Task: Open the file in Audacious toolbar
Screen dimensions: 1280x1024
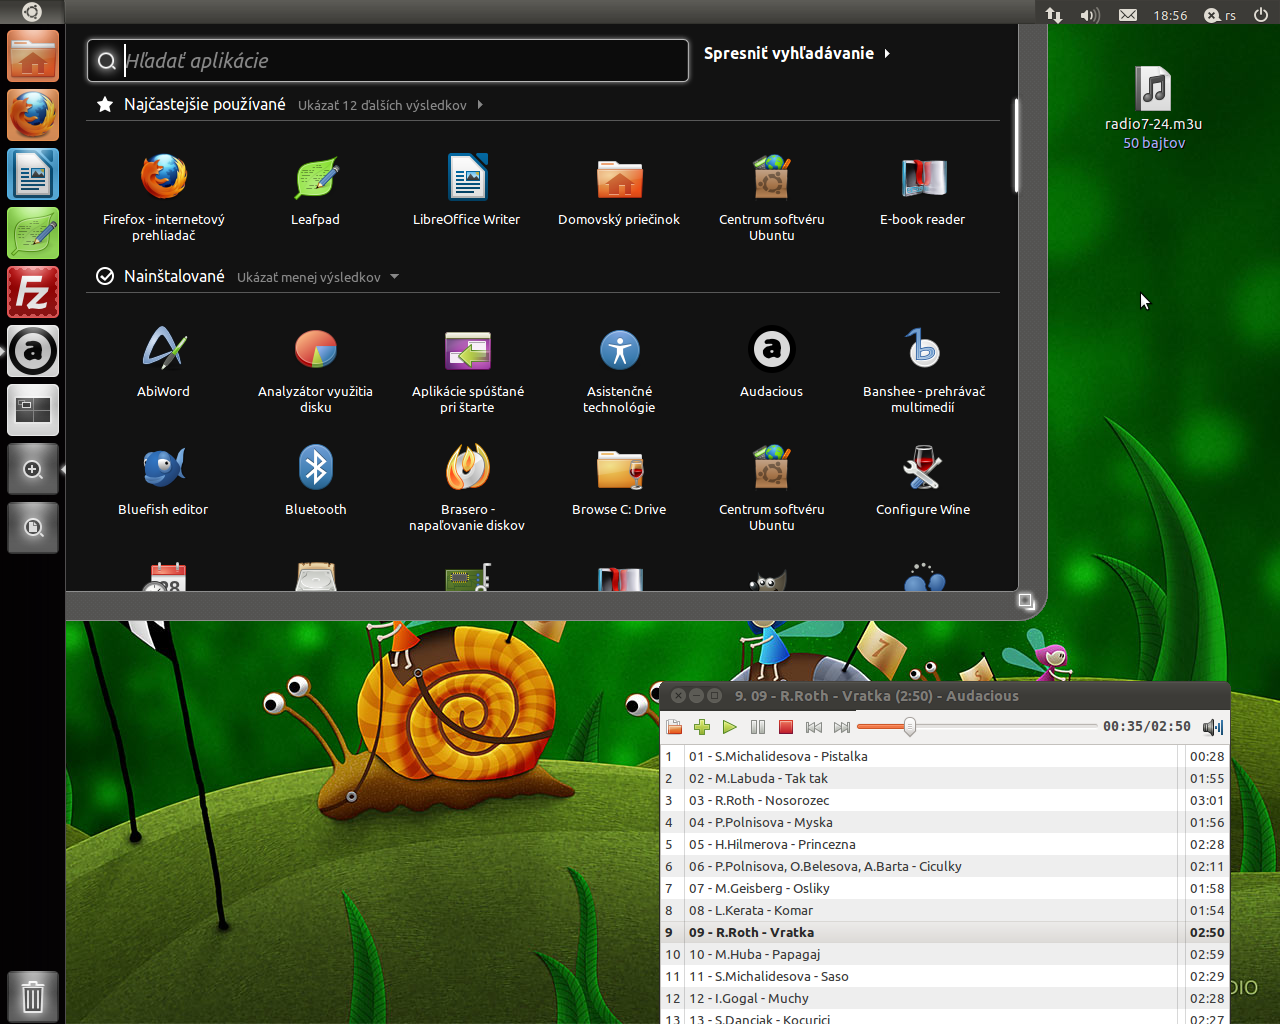Action: 674,727
